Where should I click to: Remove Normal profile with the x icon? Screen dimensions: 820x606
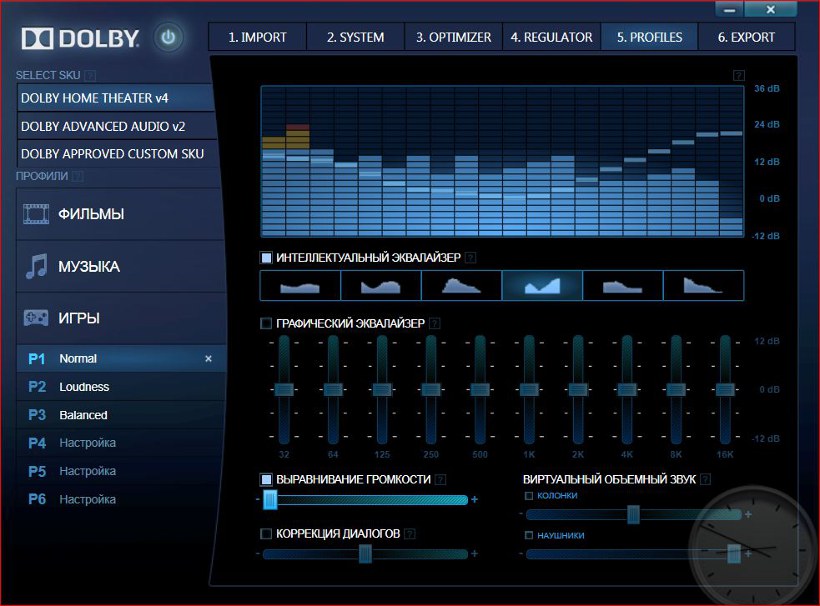coord(208,359)
